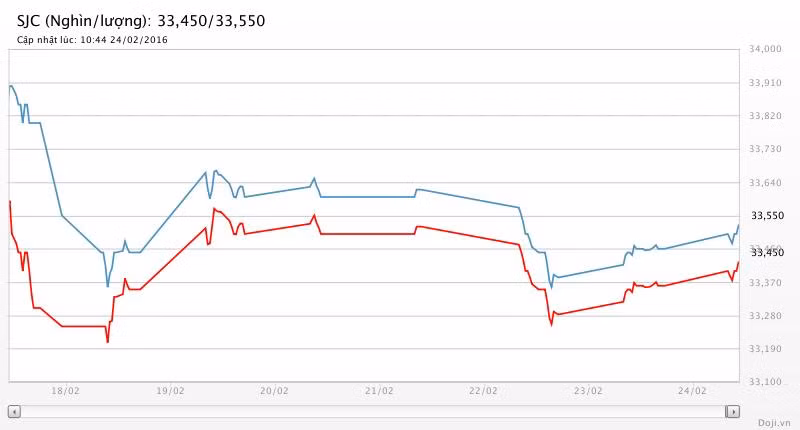Click the 33,910 price axis label
The height and width of the screenshot is (430, 800).
(765, 82)
